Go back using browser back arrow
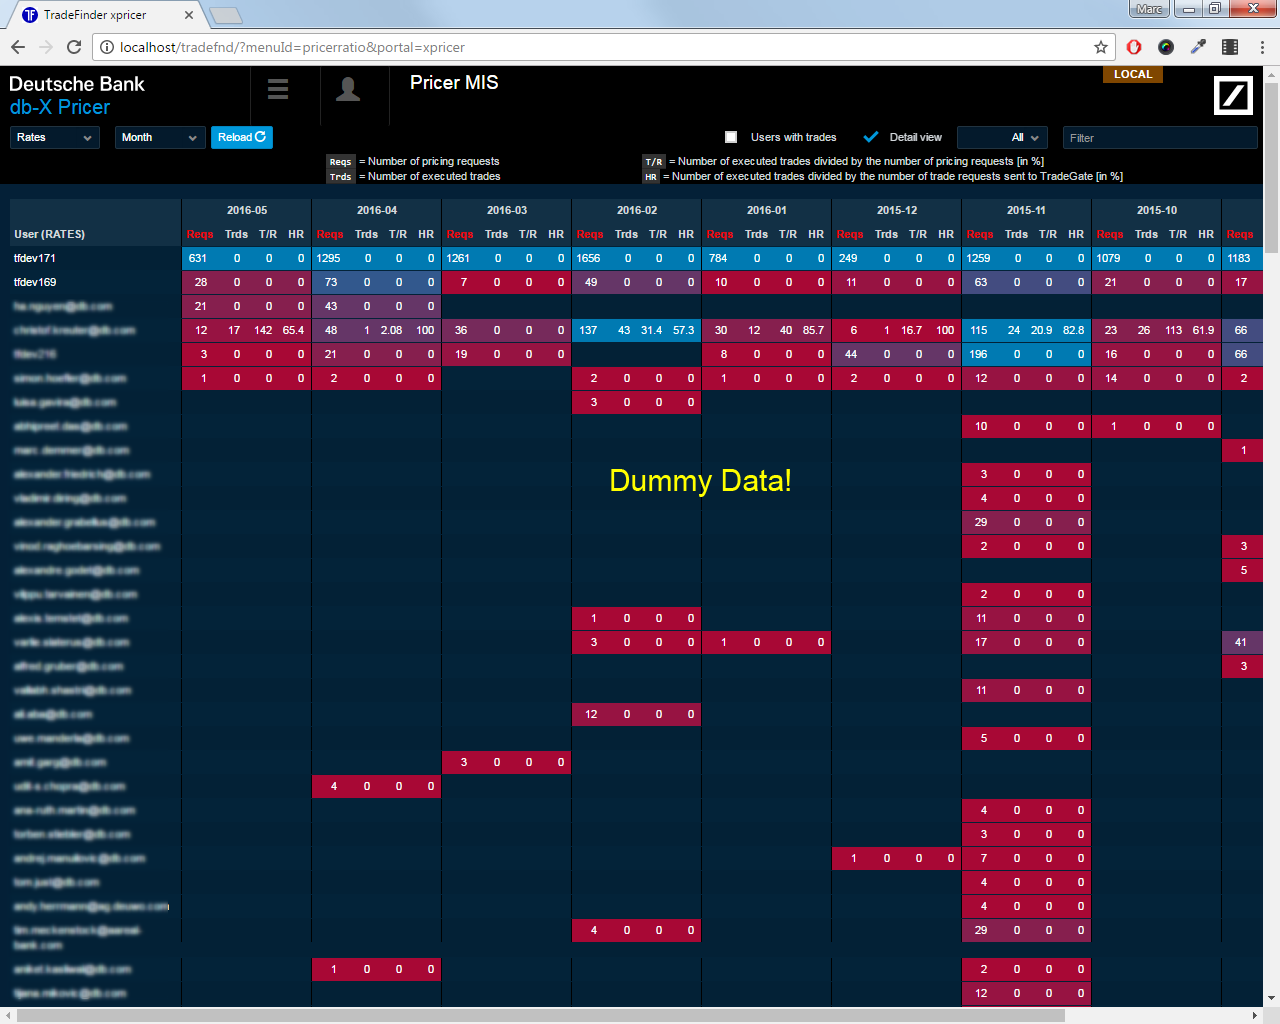This screenshot has width=1280, height=1024. pyautogui.click(x=18, y=47)
